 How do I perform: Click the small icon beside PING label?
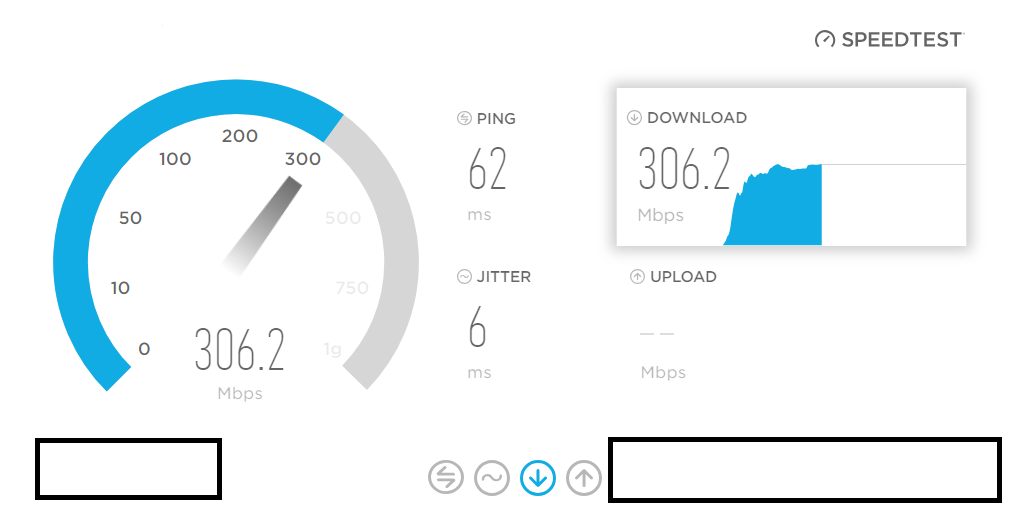(x=464, y=118)
